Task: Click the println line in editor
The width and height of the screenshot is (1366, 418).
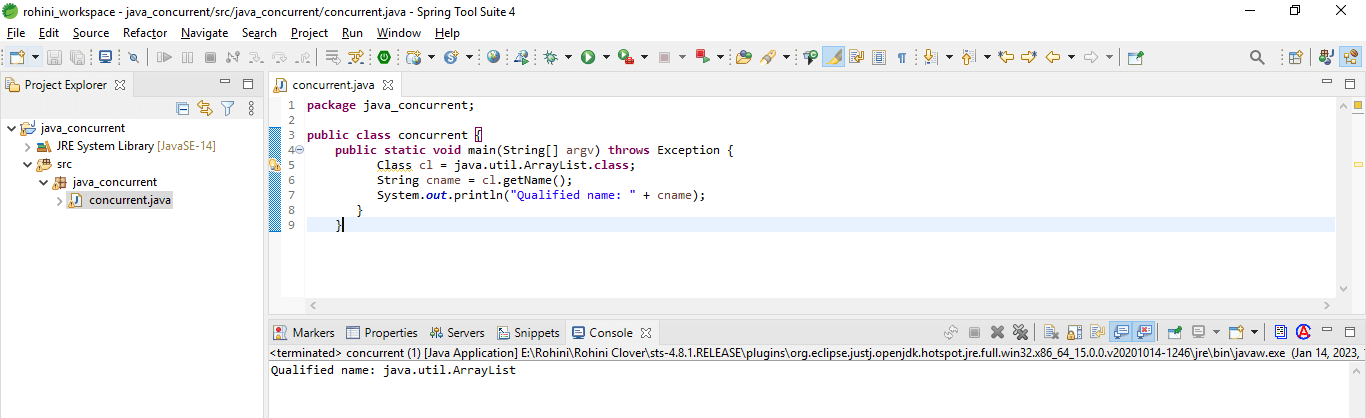Action: (x=541, y=195)
